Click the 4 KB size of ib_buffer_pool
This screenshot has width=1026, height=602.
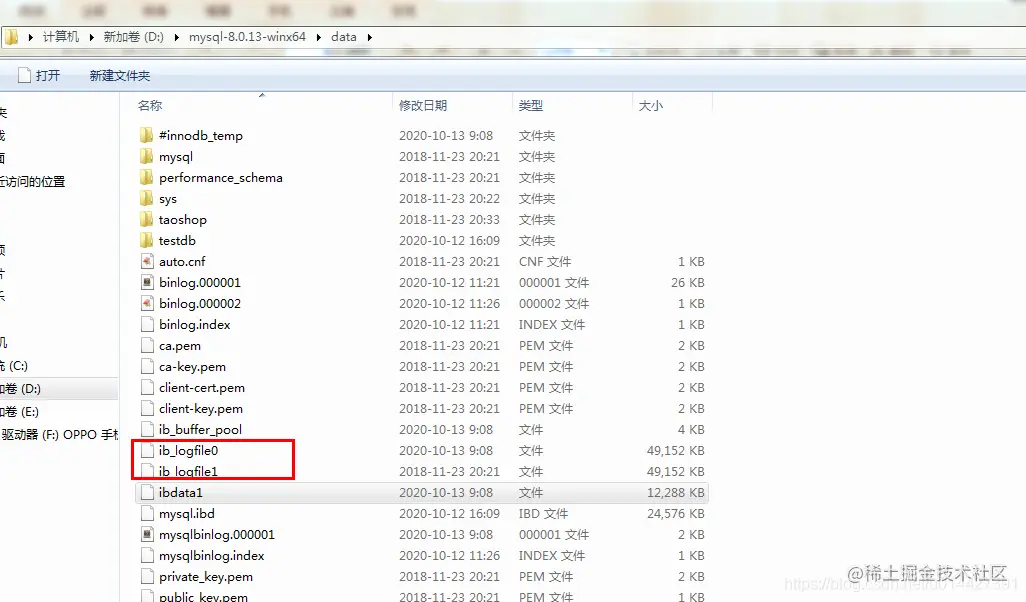[691, 429]
